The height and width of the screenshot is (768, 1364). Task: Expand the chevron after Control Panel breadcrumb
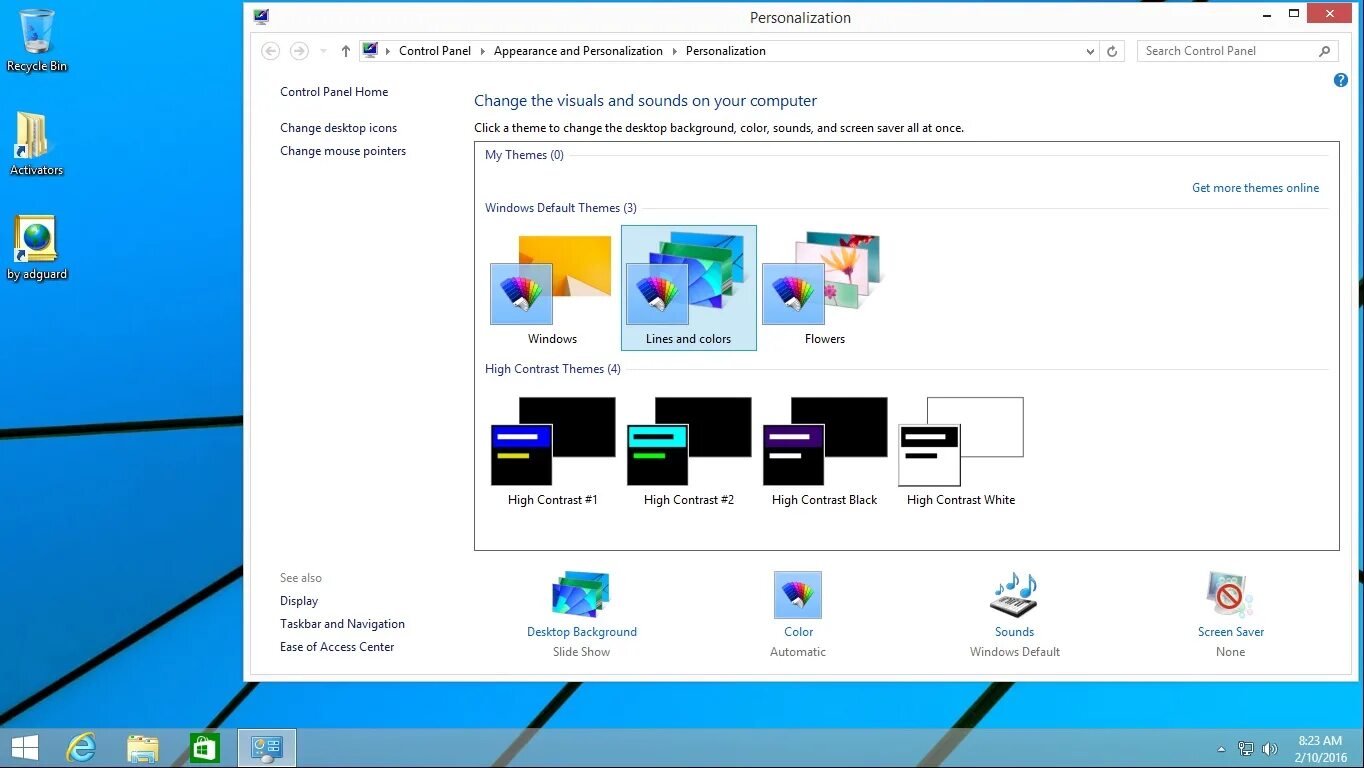tap(482, 51)
